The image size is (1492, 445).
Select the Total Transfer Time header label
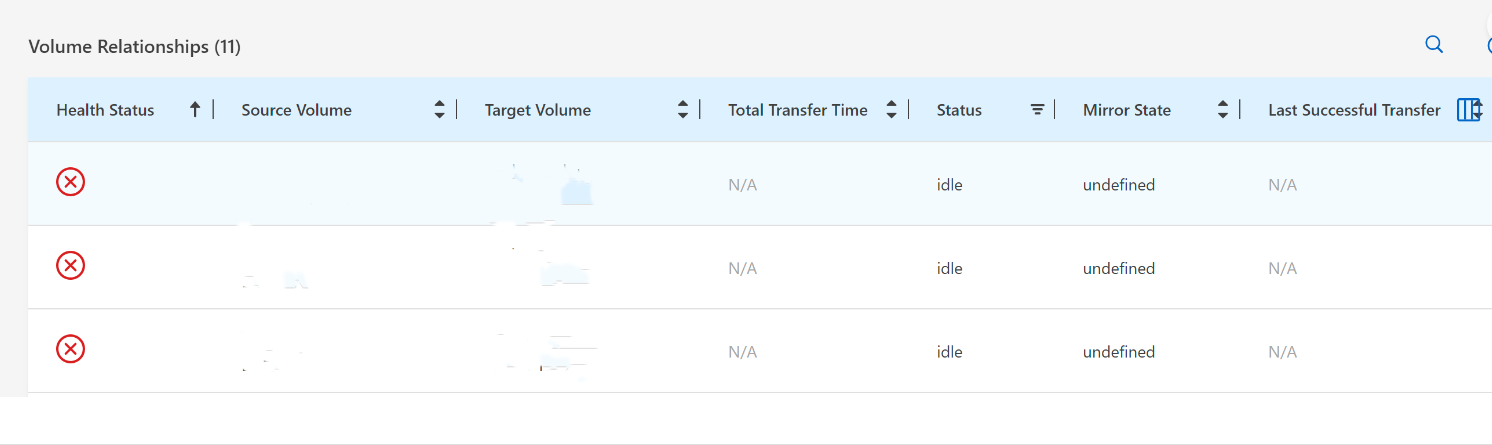(798, 110)
